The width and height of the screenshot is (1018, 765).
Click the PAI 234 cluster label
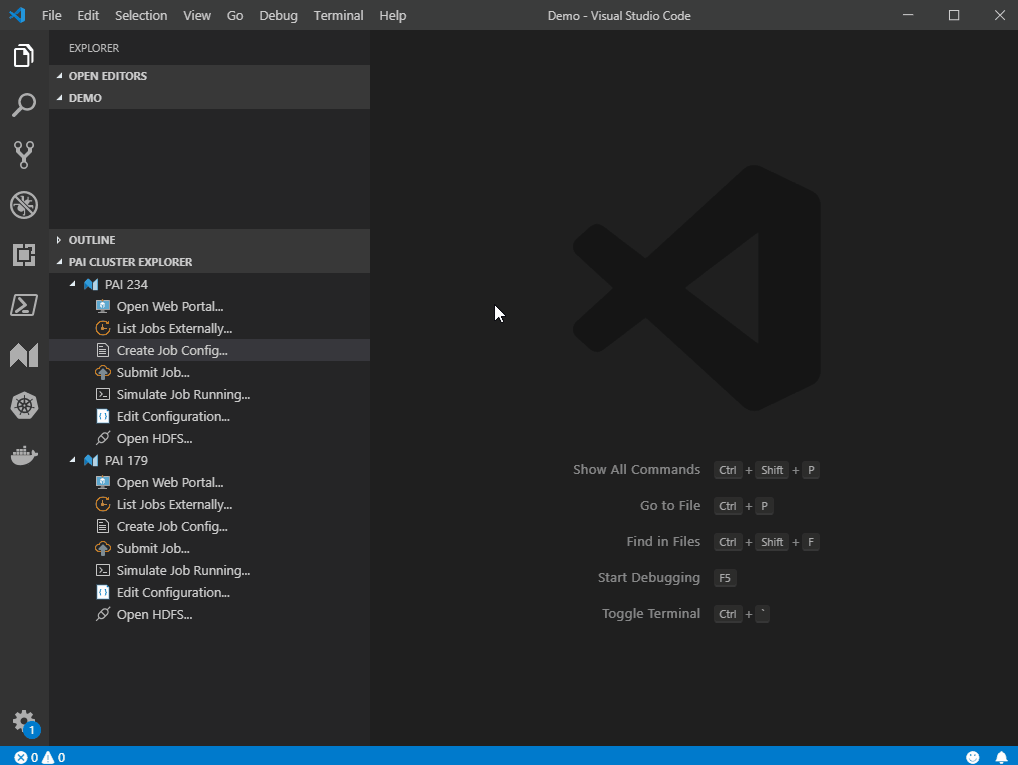click(x=127, y=284)
